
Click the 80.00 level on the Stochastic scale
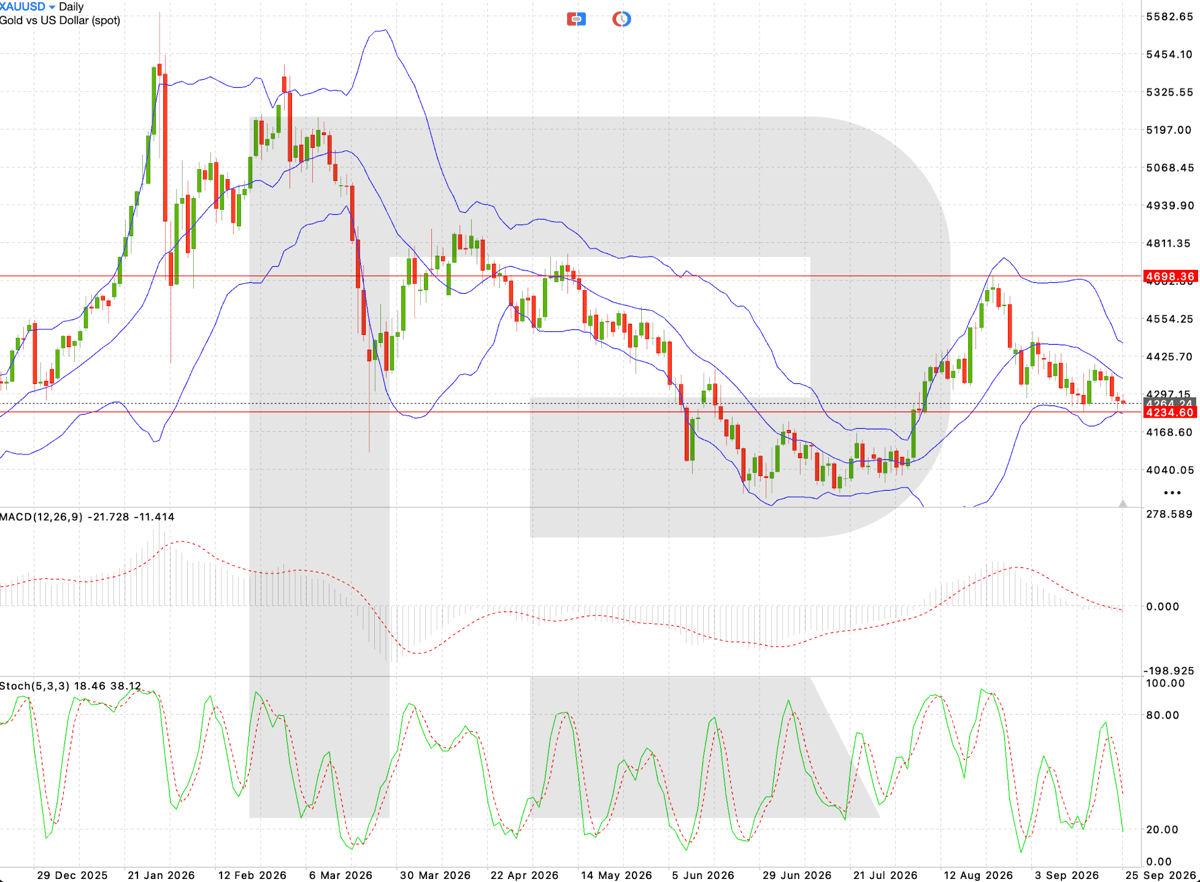click(x=1164, y=715)
